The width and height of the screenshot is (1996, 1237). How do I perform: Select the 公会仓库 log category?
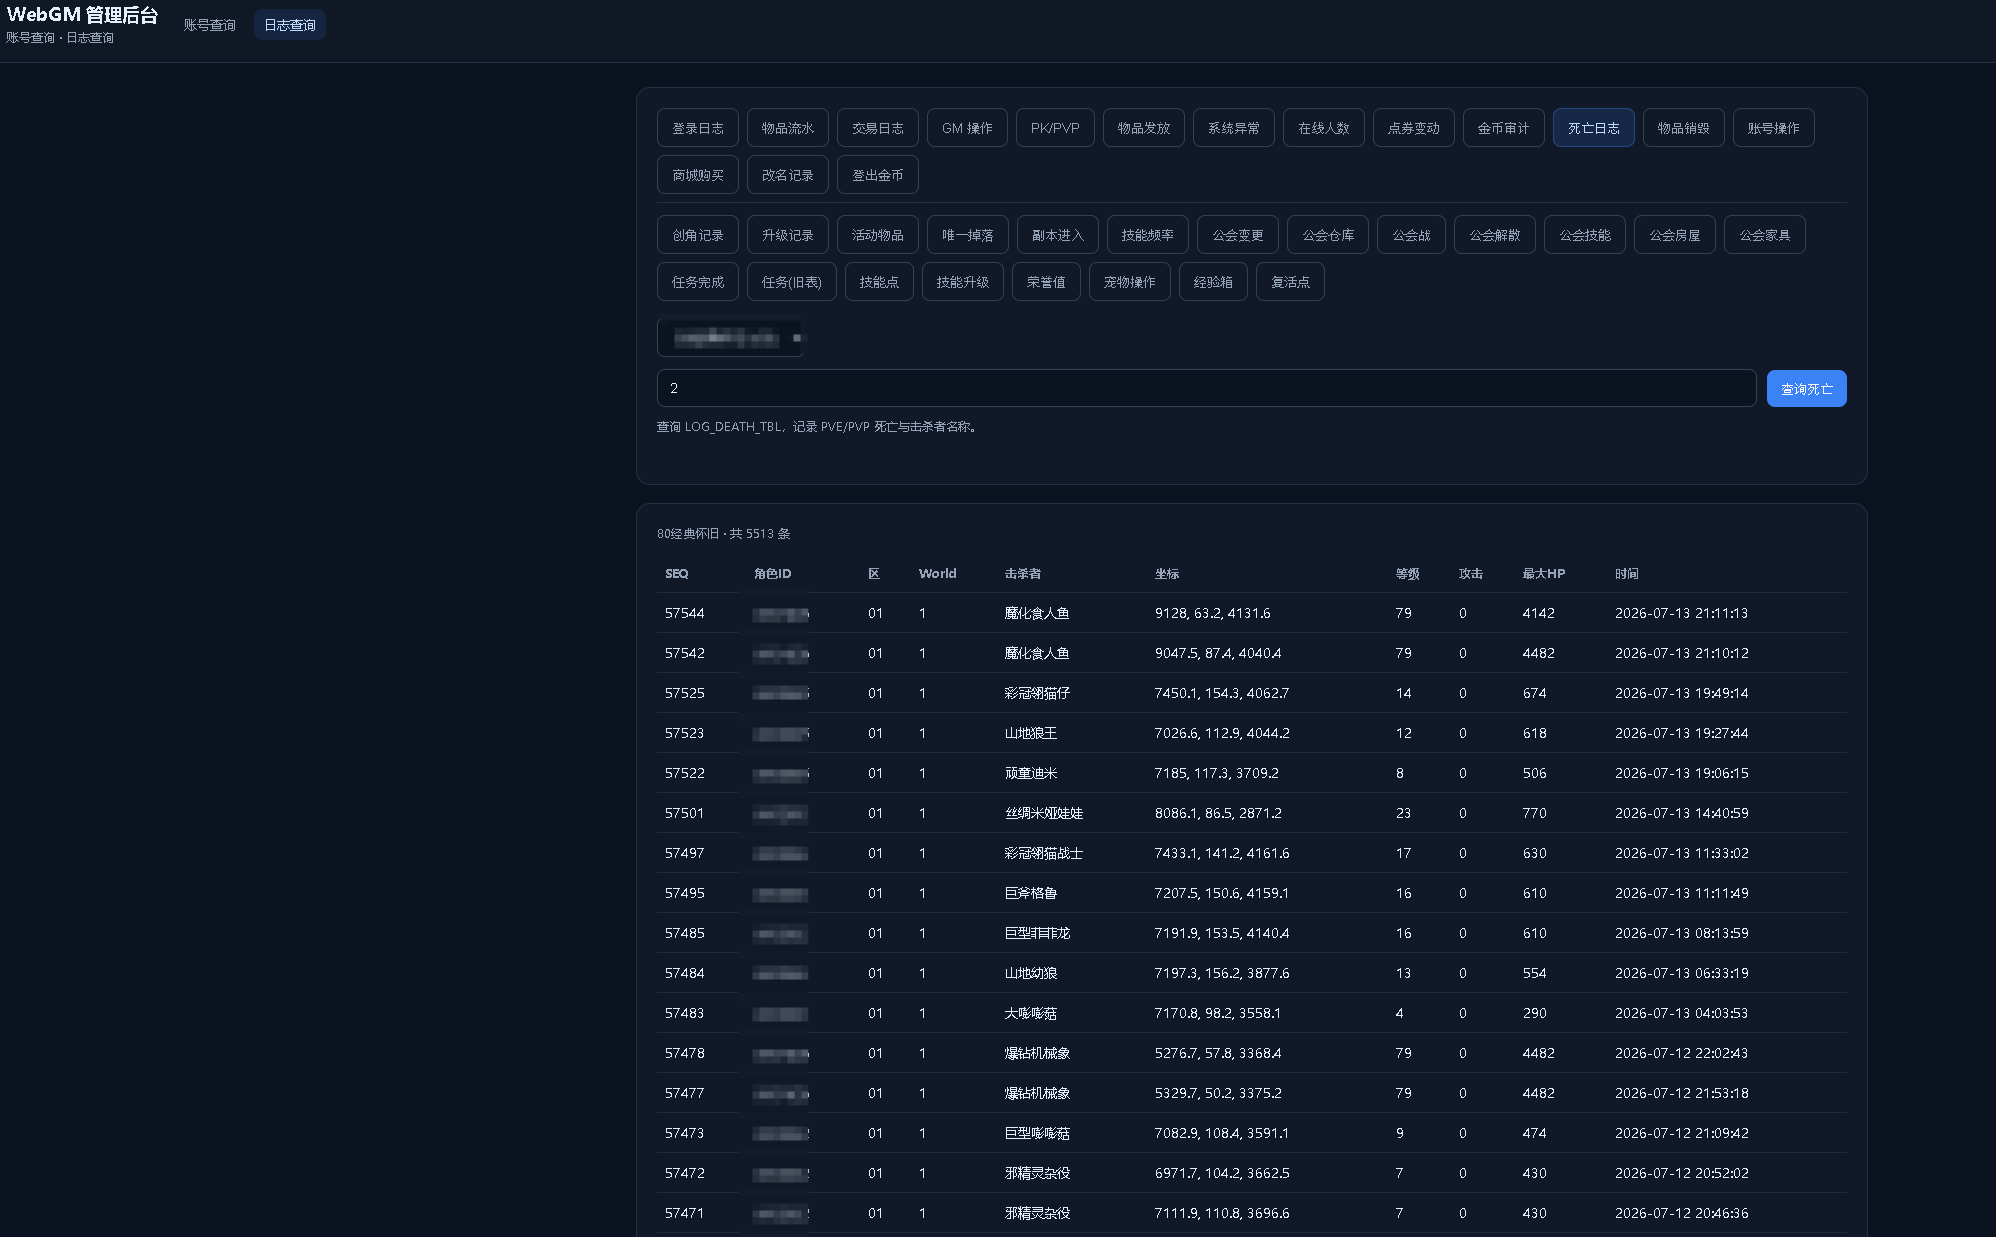[x=1328, y=235]
